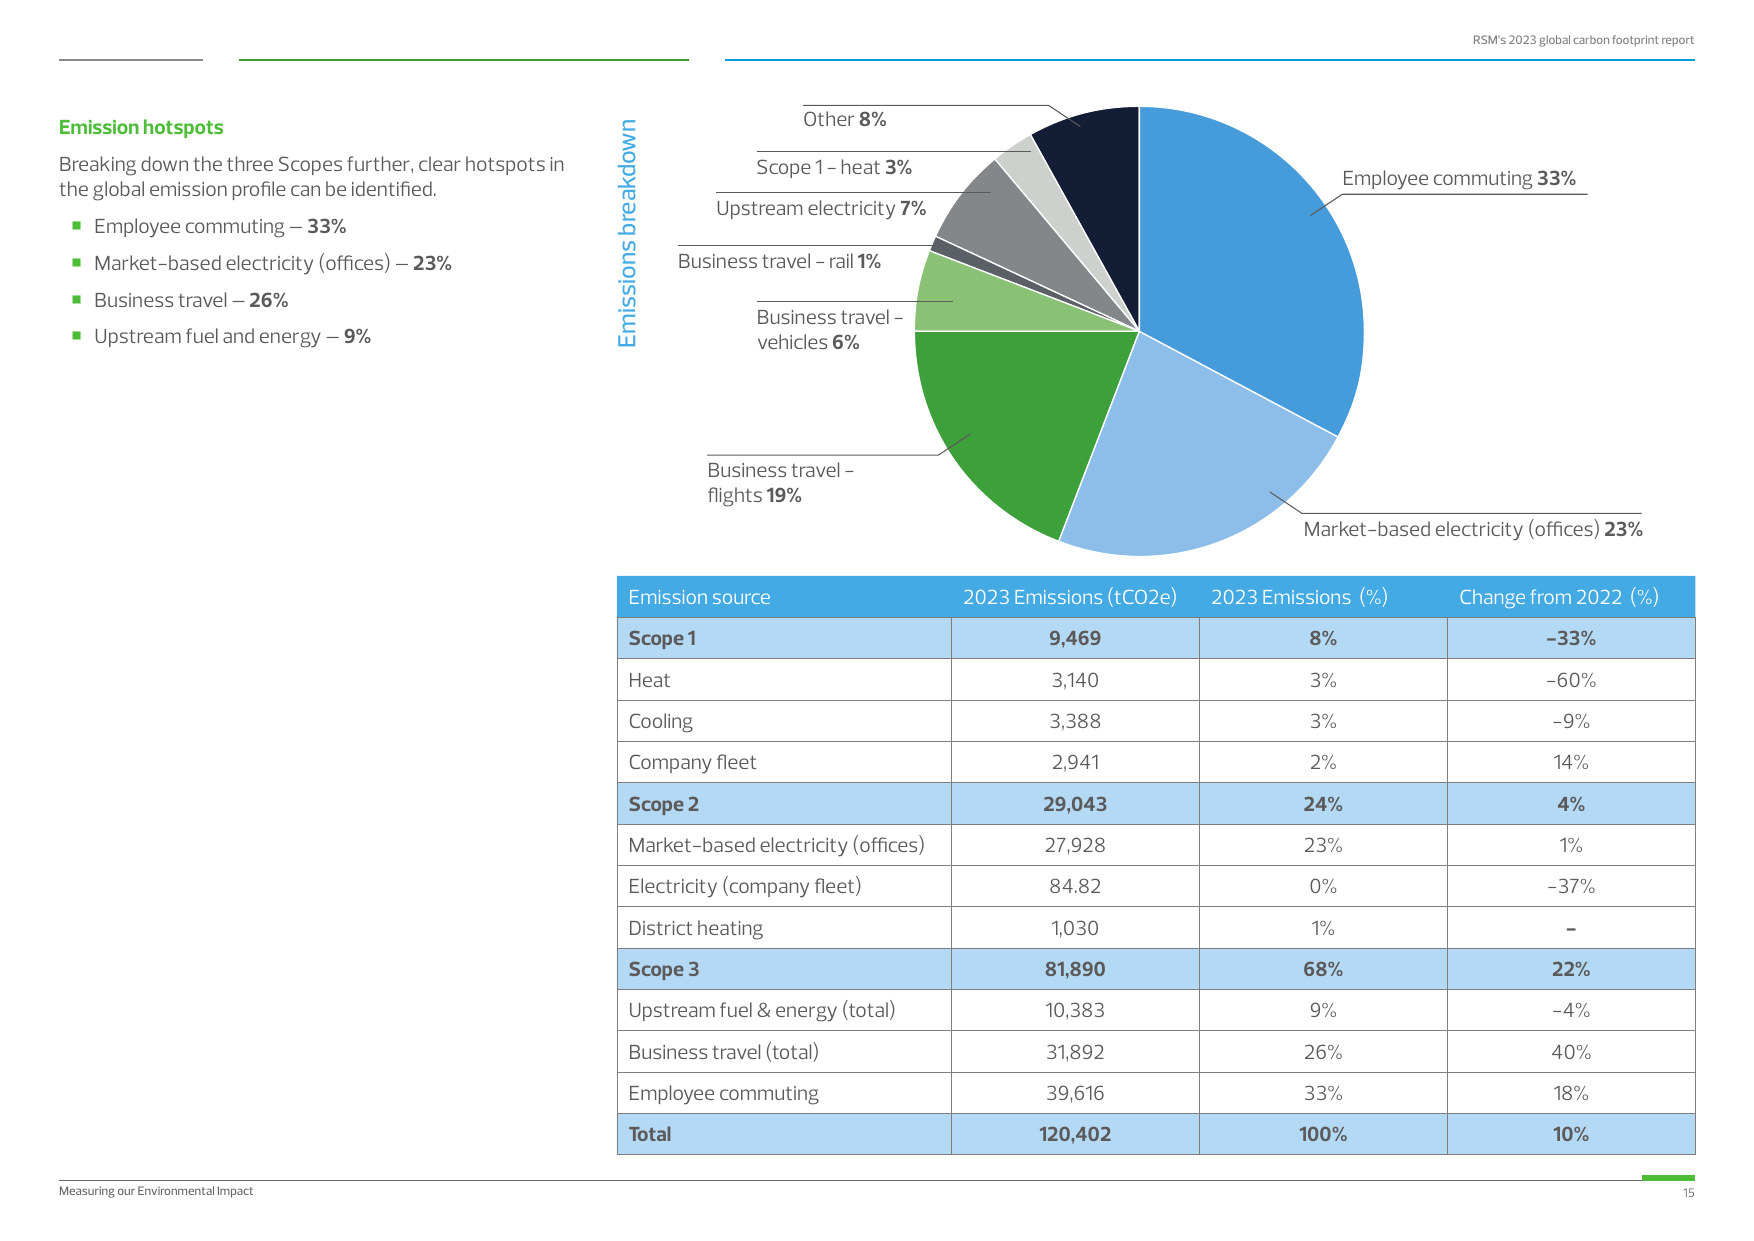Screen dimensions: 1754x1241
Task: Click 'Business travel – vehicles 6%' label
Action: tap(830, 329)
